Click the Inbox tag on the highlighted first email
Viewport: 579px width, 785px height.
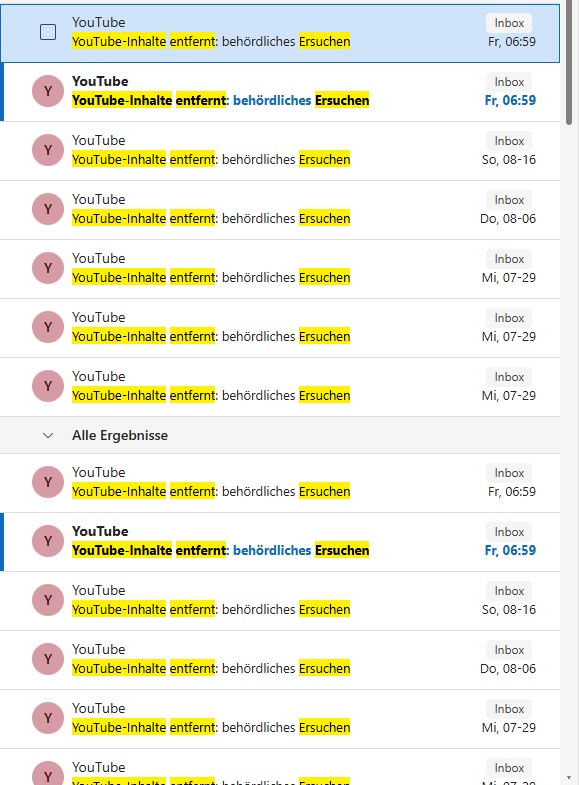[509, 23]
